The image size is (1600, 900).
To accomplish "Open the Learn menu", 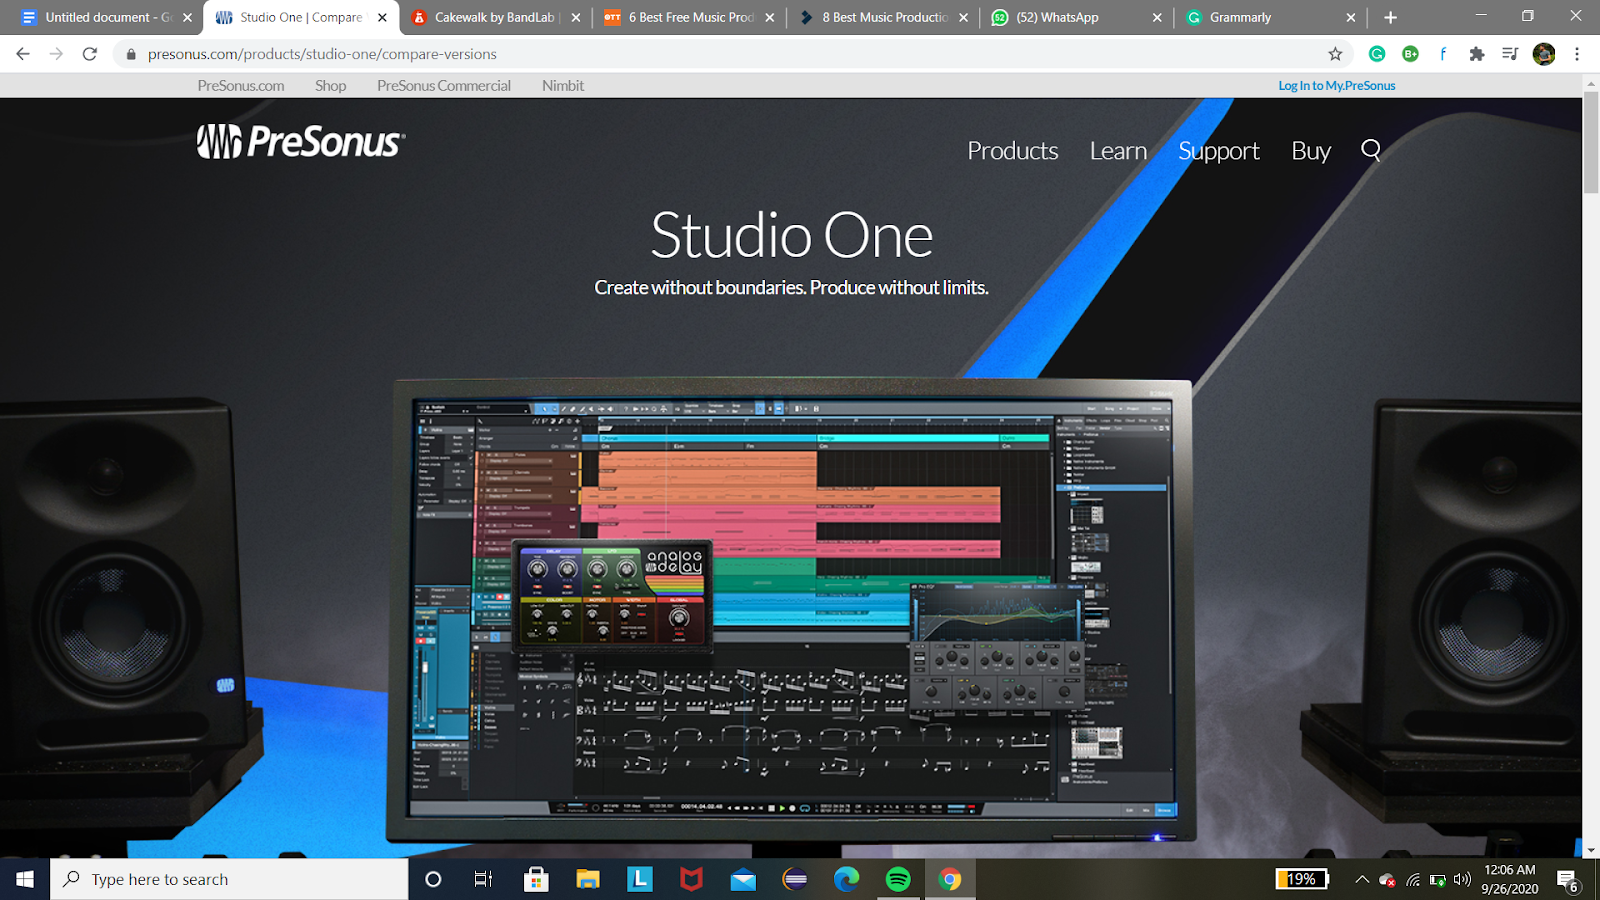I will pos(1118,150).
